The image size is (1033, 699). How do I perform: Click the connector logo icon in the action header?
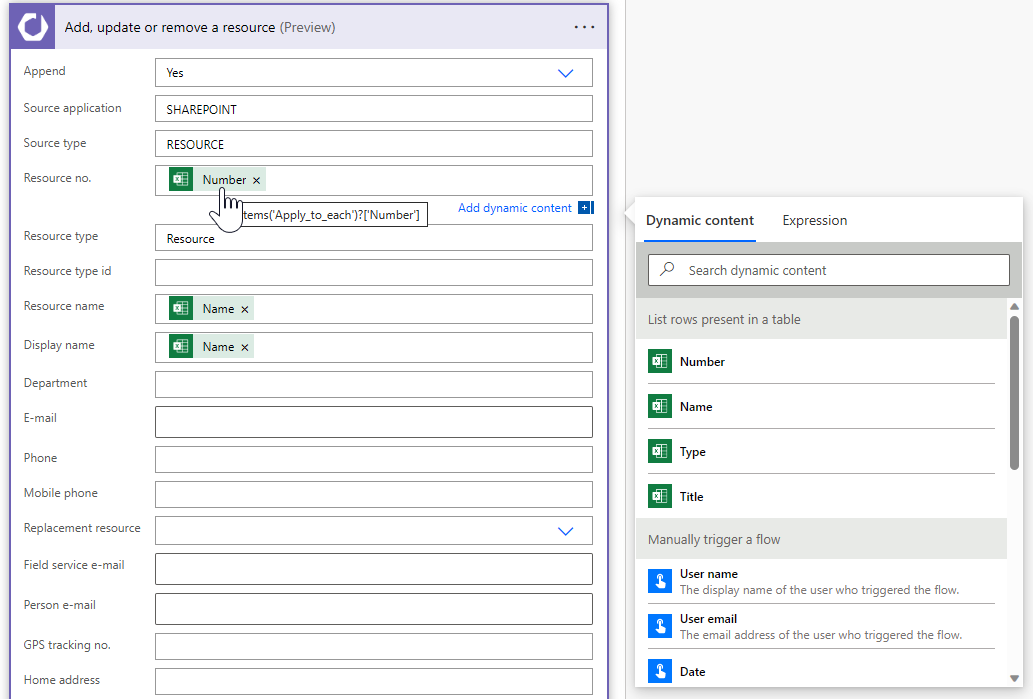(33, 27)
